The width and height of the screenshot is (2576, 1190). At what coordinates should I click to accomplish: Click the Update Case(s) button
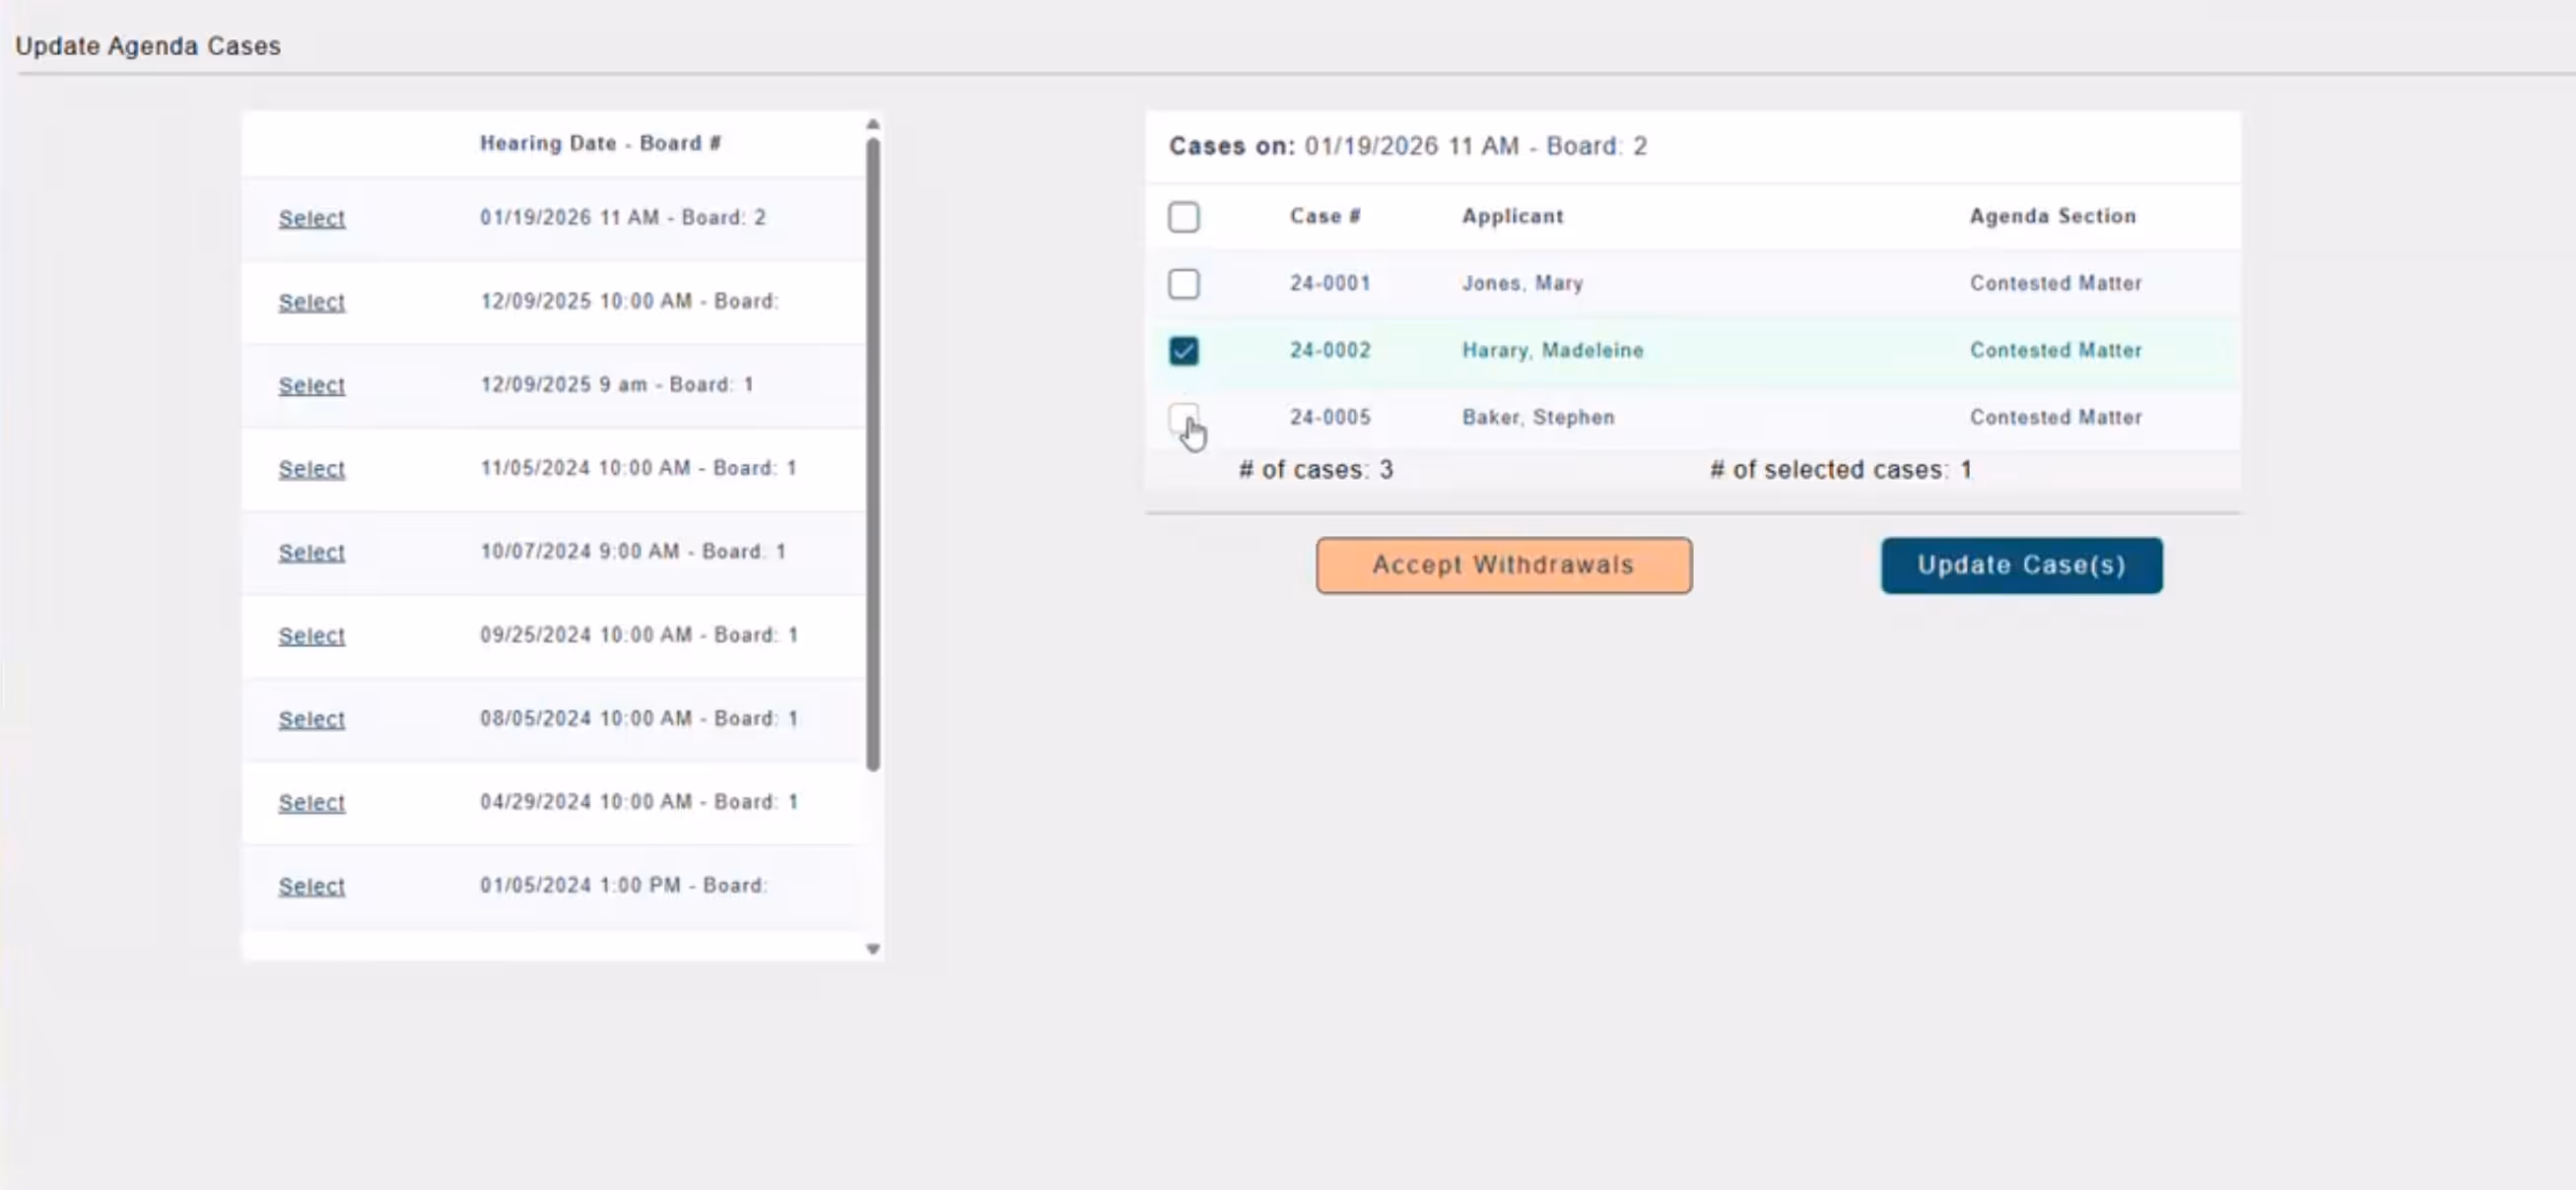tap(2021, 565)
